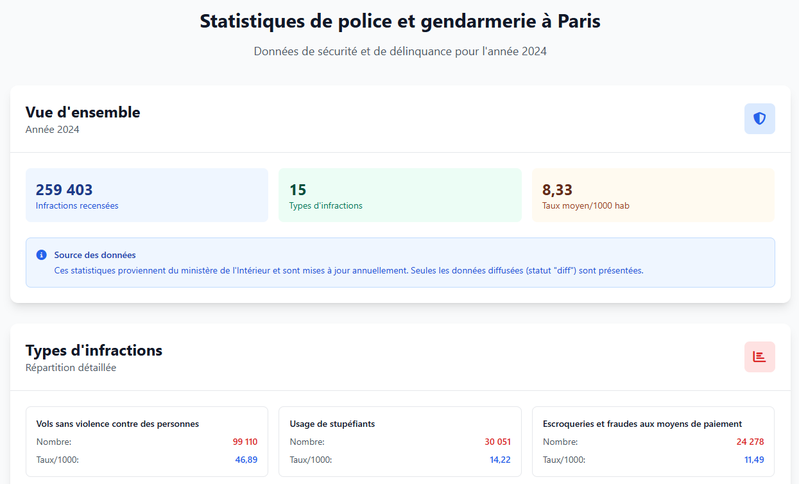799x484 pixels.
Task: Click the 46,89 rate value
Action: pyautogui.click(x=245, y=460)
